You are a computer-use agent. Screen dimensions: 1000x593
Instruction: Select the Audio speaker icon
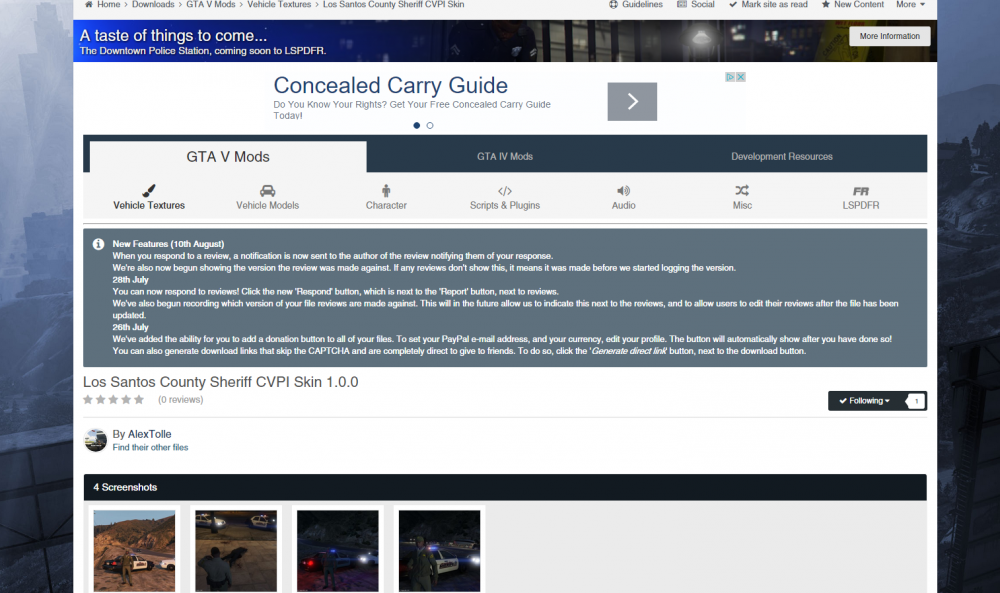click(x=623, y=189)
